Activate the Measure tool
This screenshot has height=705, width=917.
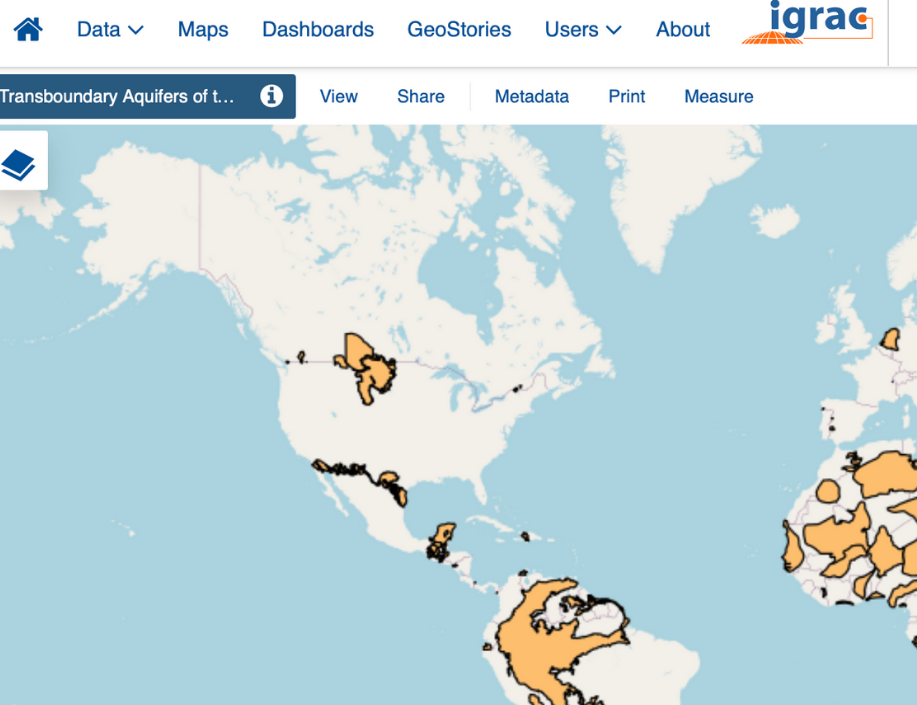point(719,96)
